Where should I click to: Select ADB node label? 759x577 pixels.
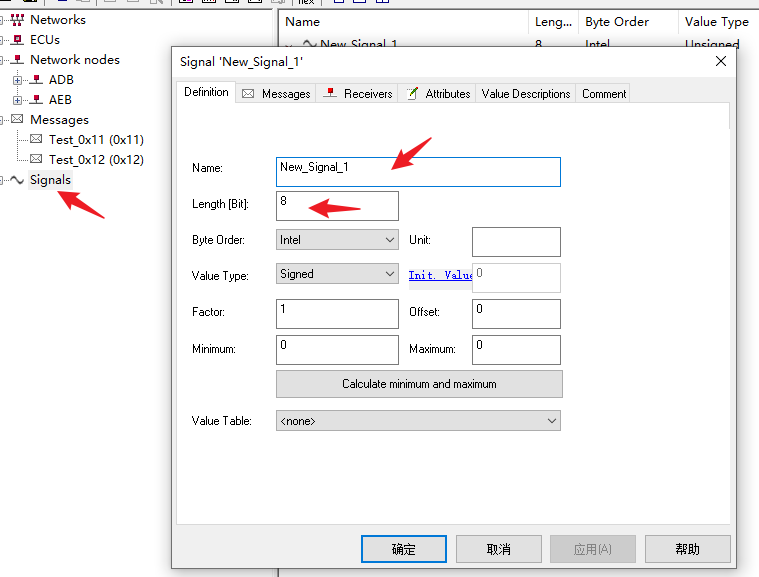click(61, 79)
